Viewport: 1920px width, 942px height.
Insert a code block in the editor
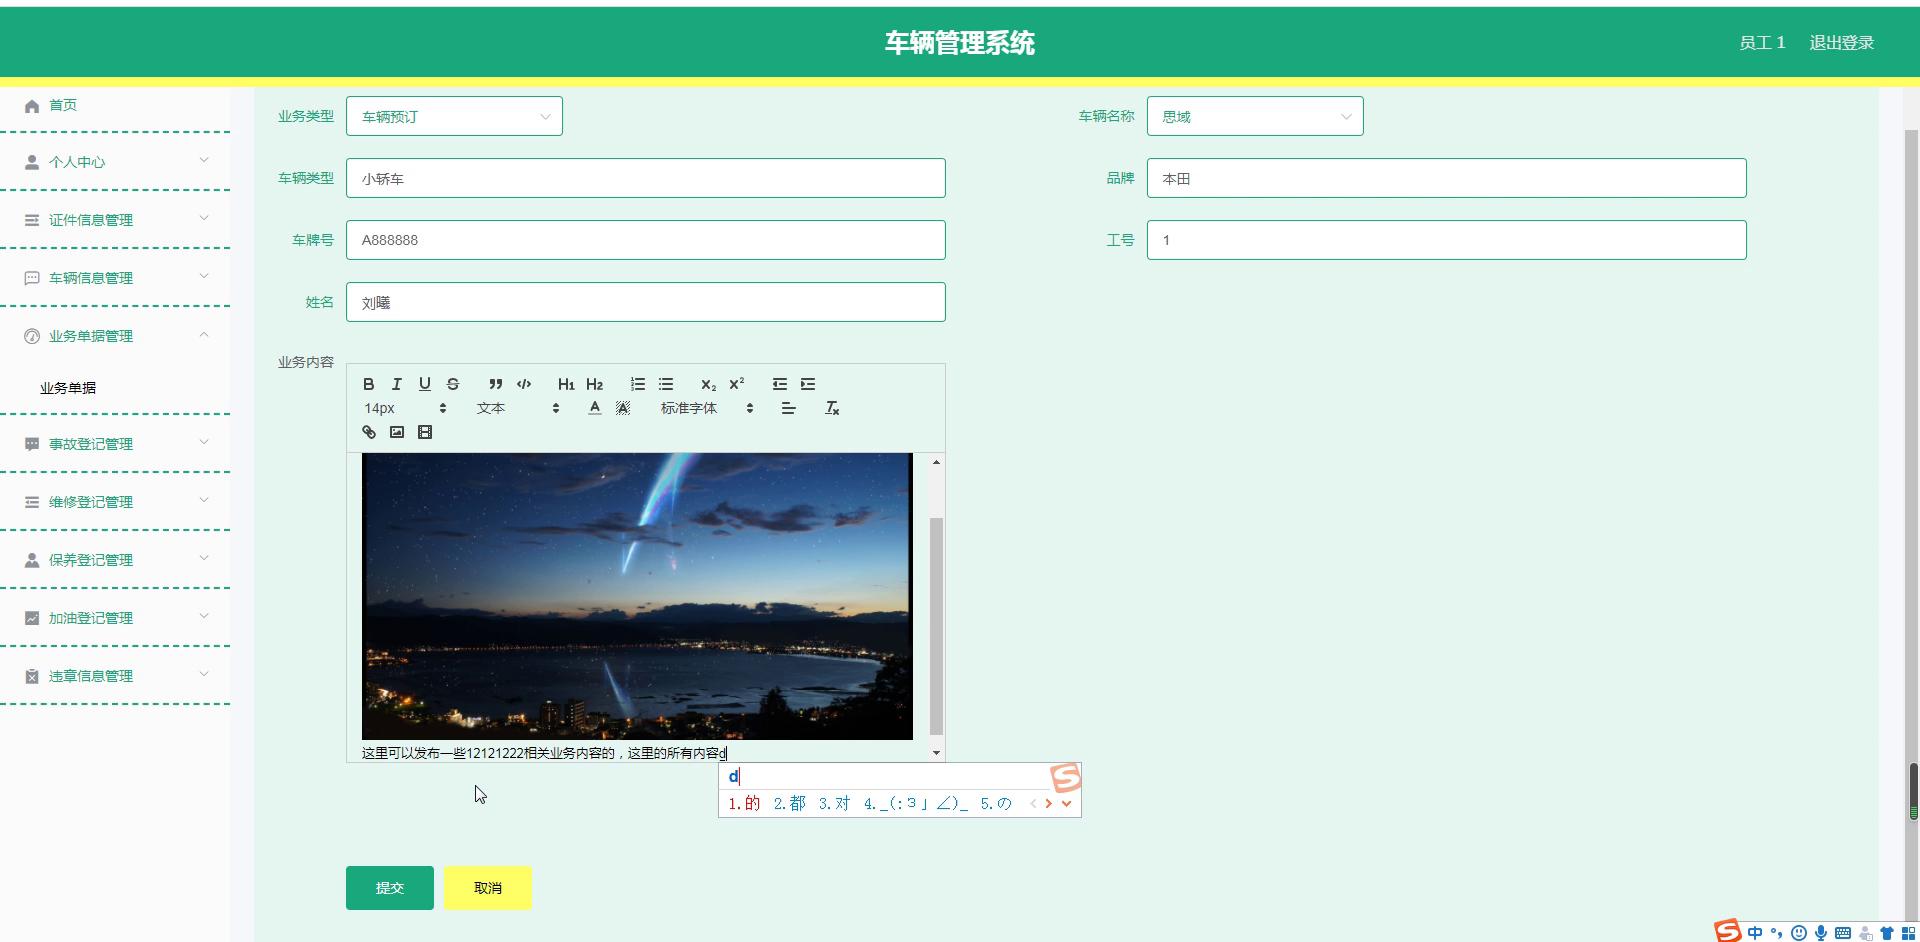click(x=523, y=384)
